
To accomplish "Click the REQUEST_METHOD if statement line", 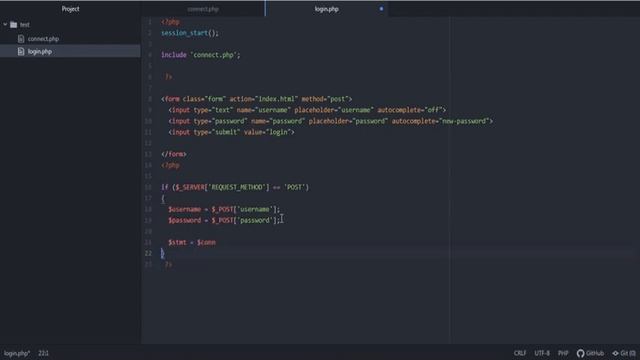I will [x=235, y=187].
